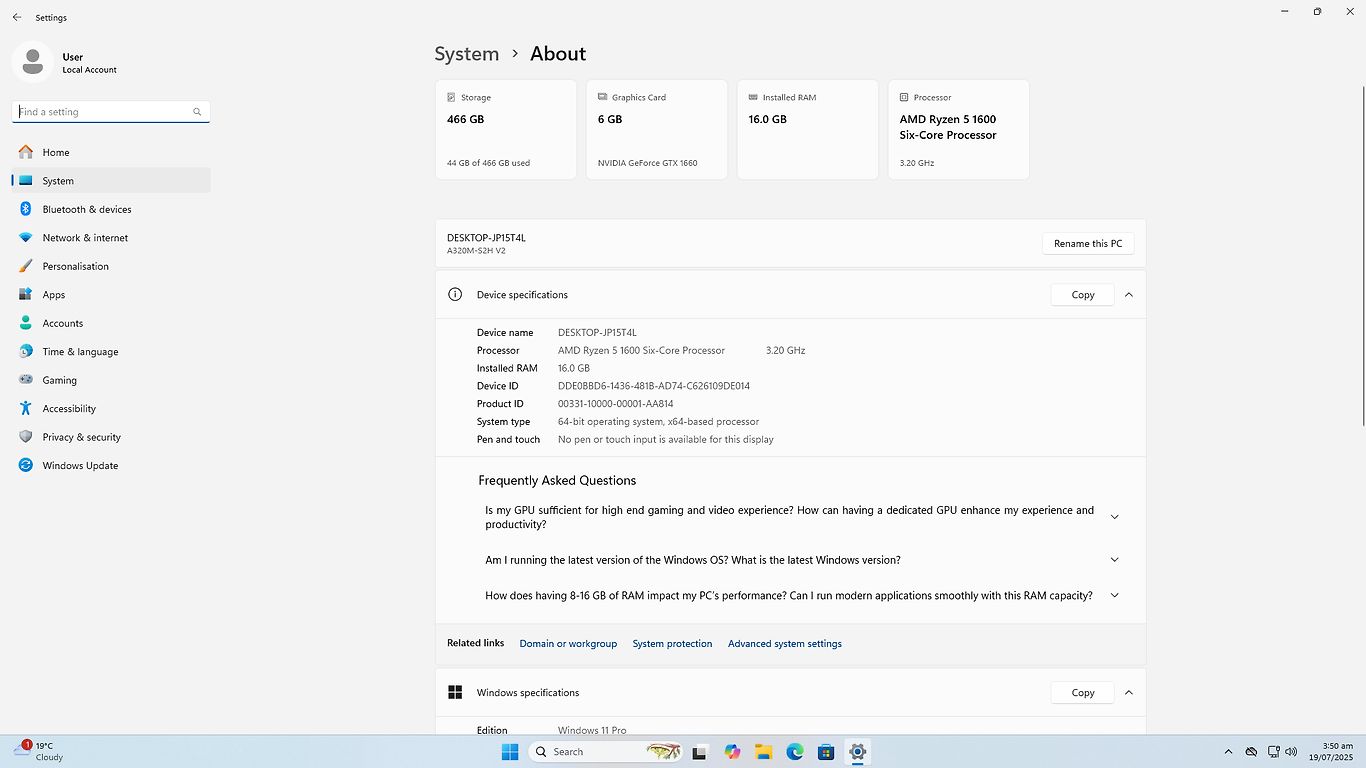Open the Apps settings page
The width and height of the screenshot is (1366, 768).
click(x=111, y=295)
